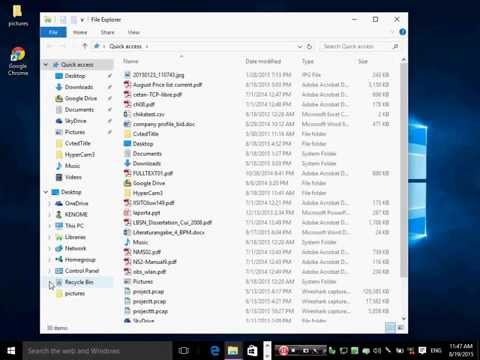The image size is (480, 360).
Task: Click the OneDrive cloud icon in sidebar
Action: pyautogui.click(x=59, y=203)
